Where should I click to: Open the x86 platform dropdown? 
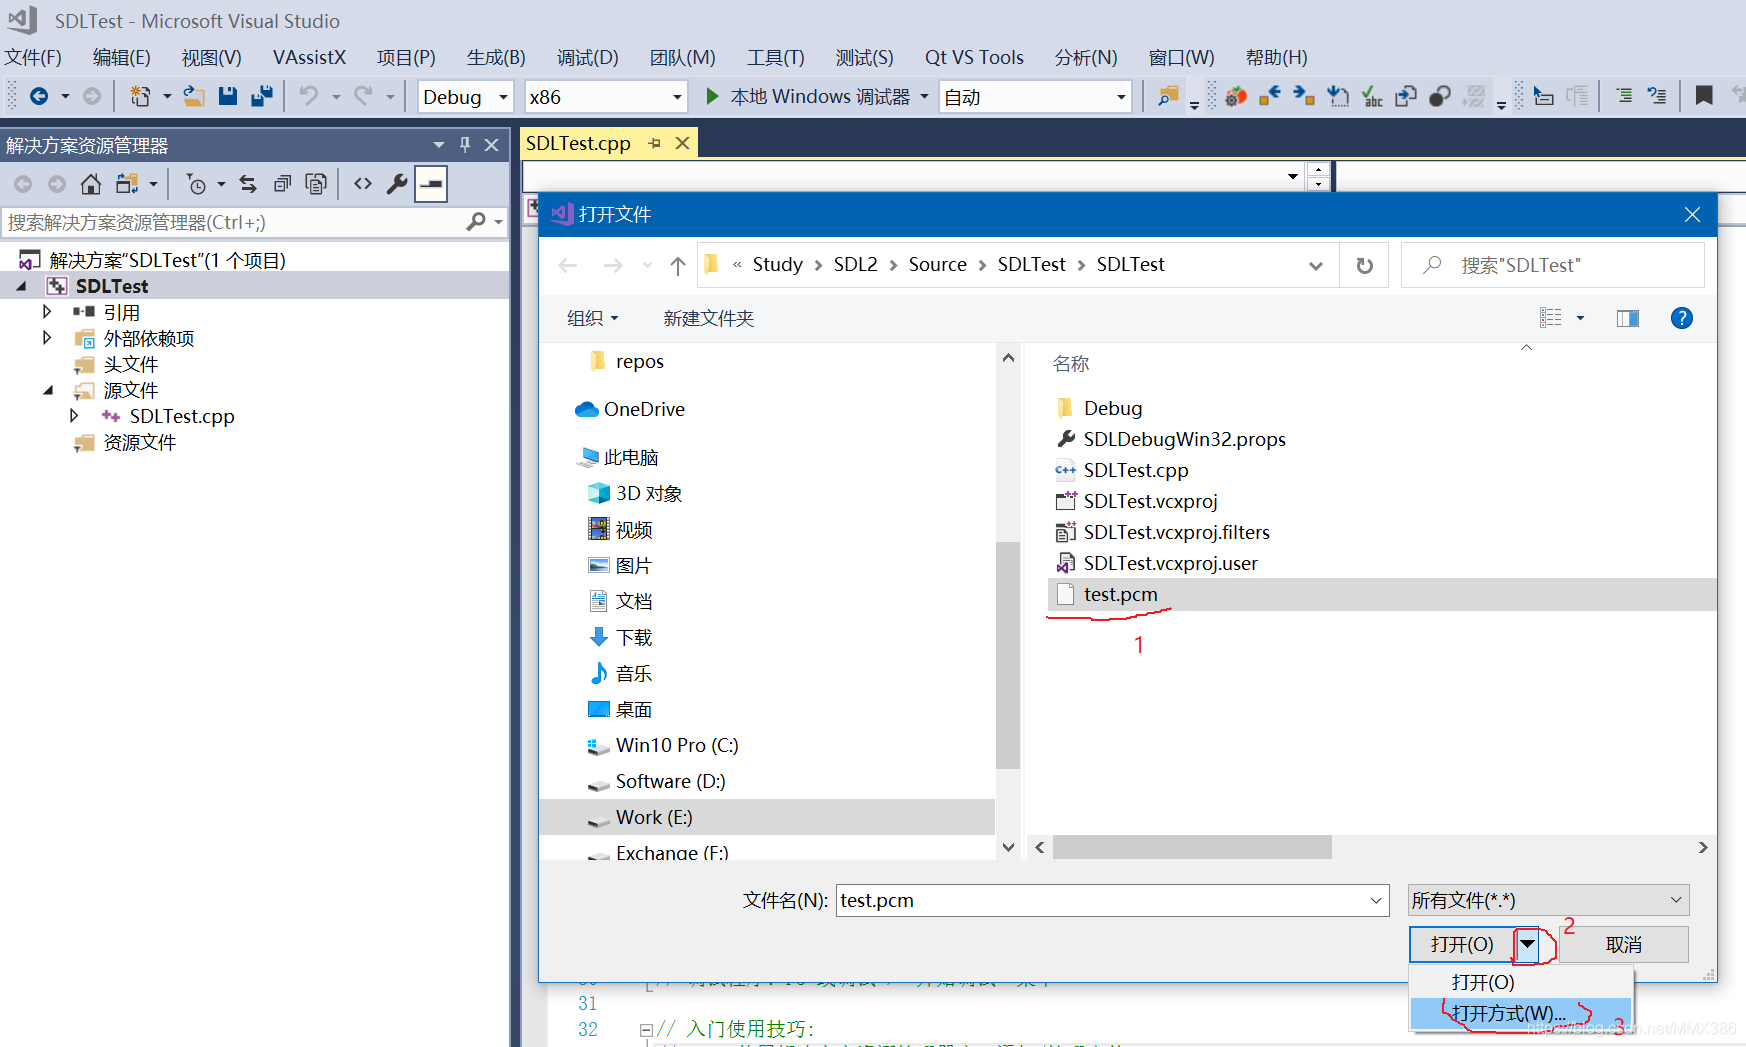(x=677, y=97)
